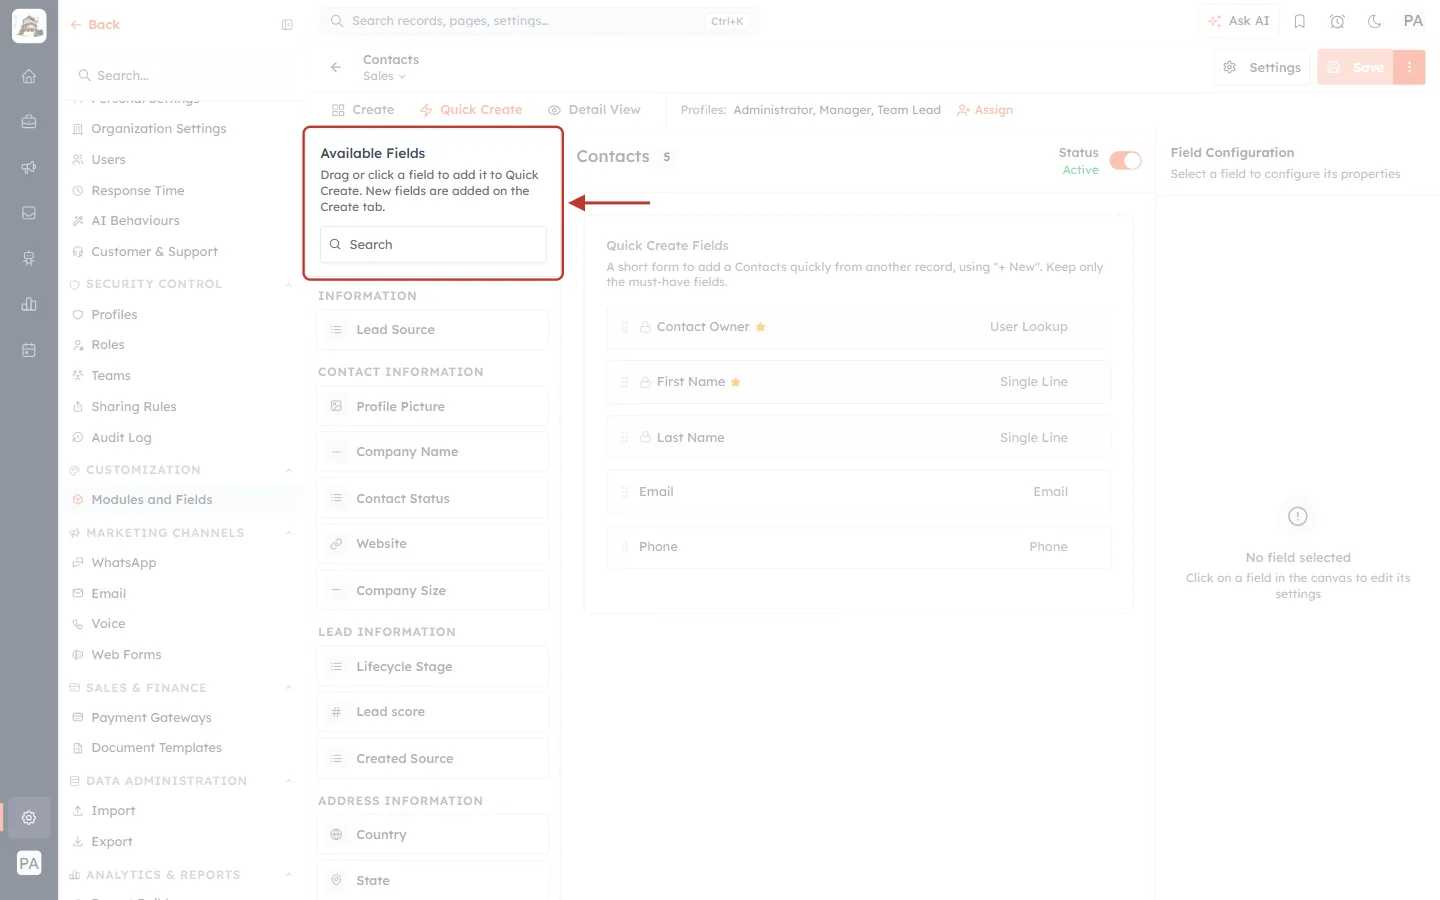
Task: Click the bookmark icon in top bar
Action: pyautogui.click(x=1300, y=21)
